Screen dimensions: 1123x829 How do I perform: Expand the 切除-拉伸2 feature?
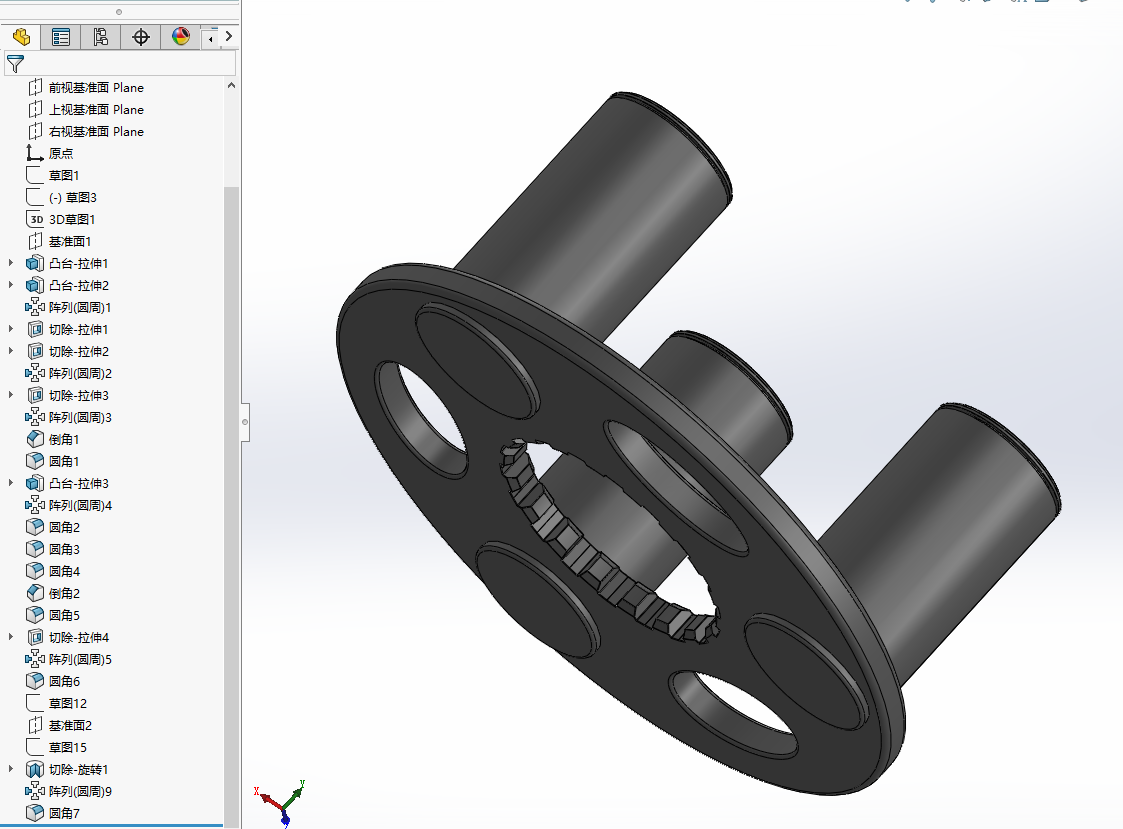11,351
